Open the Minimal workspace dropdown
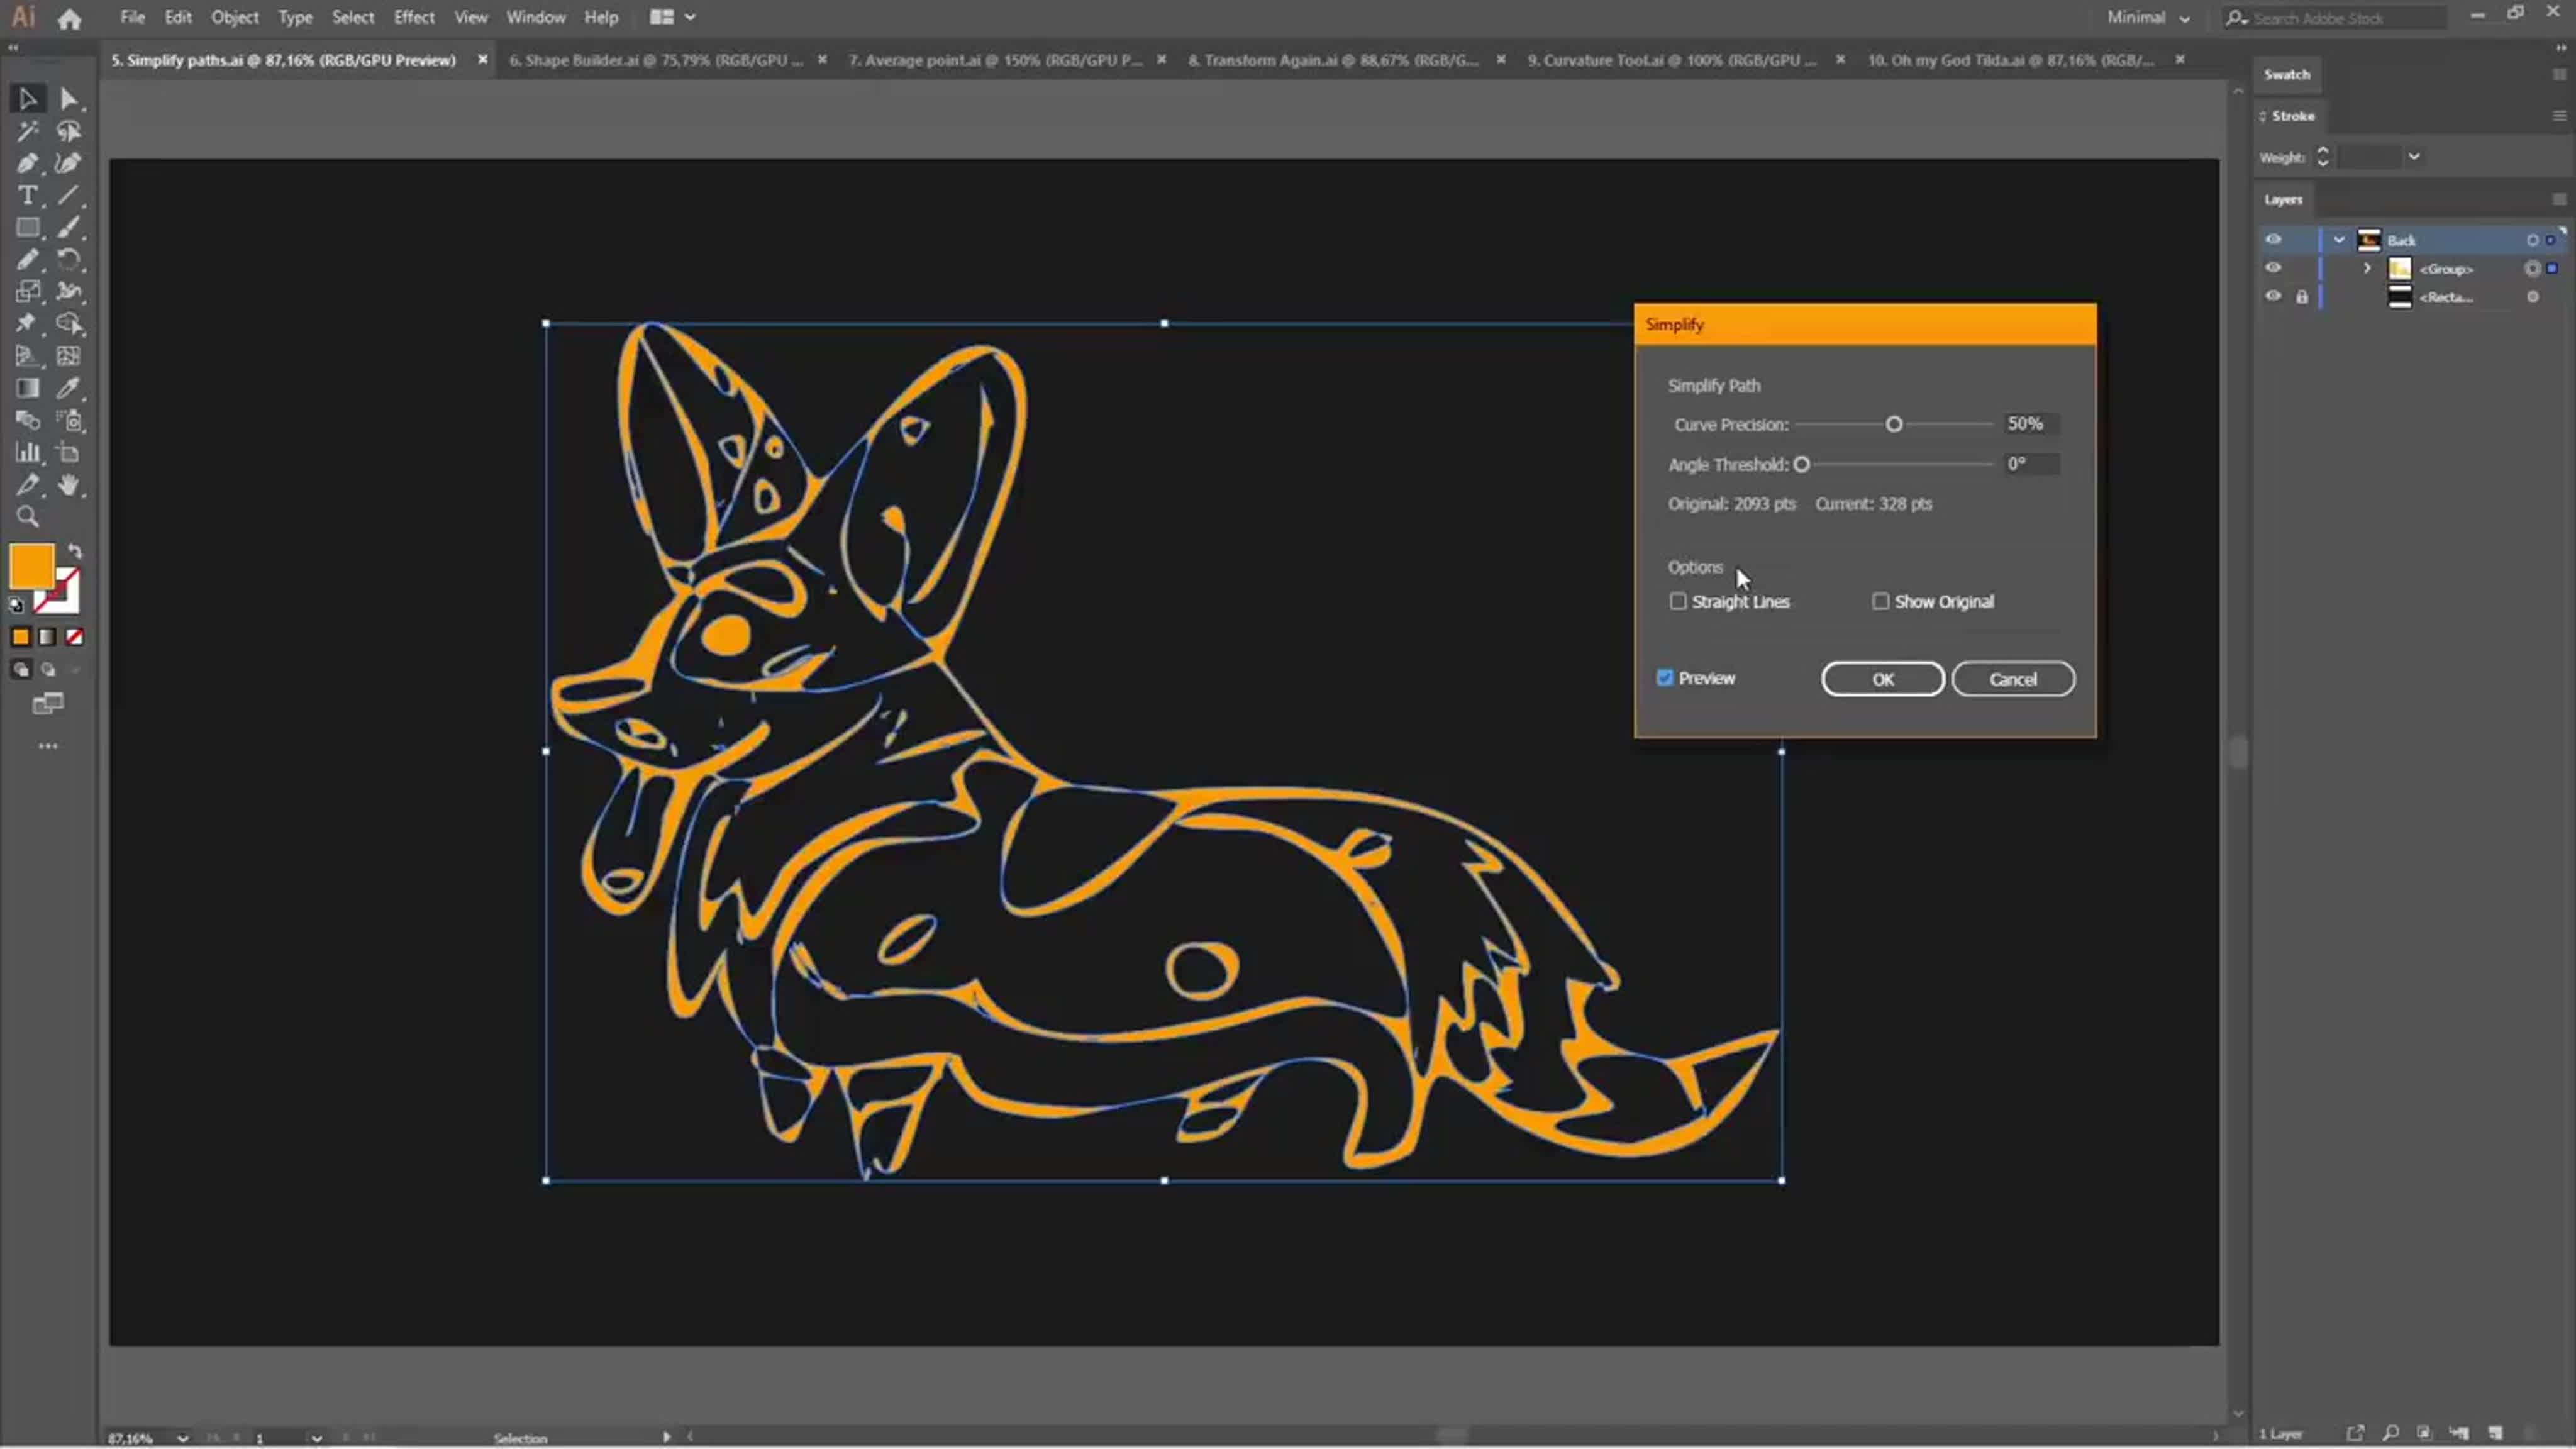Screen dimensions: 2576x1449 pos(2148,18)
